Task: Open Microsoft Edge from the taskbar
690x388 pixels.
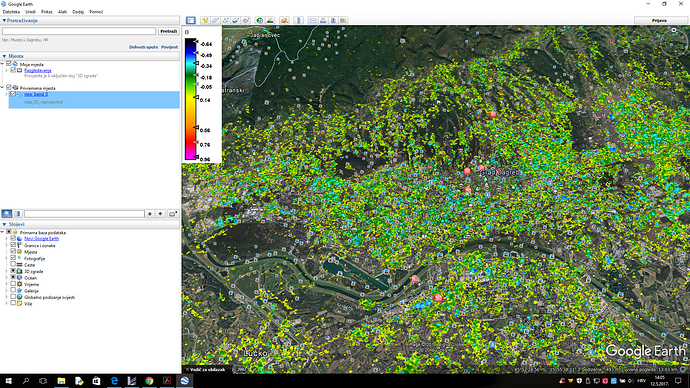Action: (x=114, y=381)
